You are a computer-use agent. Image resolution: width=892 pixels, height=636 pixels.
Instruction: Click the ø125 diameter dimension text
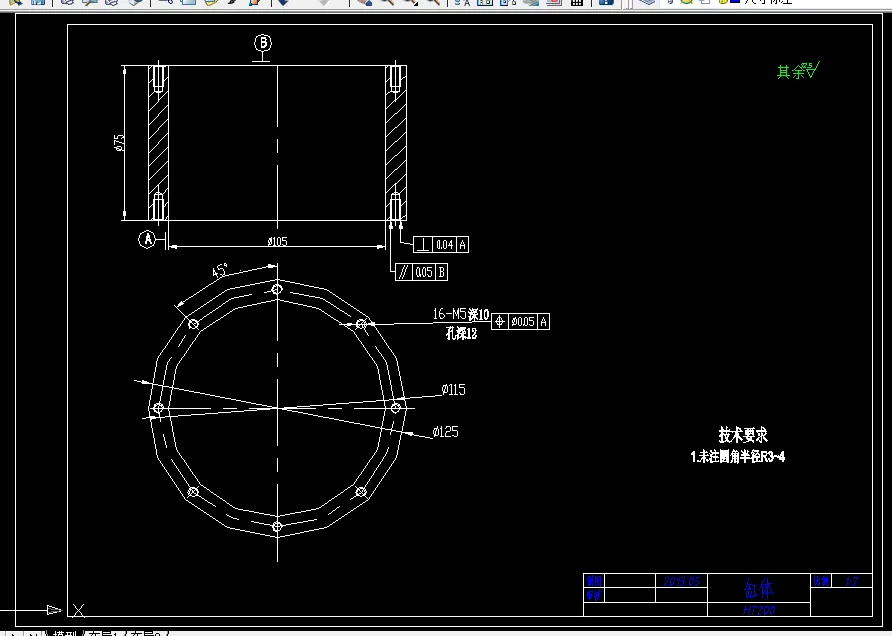[445, 432]
